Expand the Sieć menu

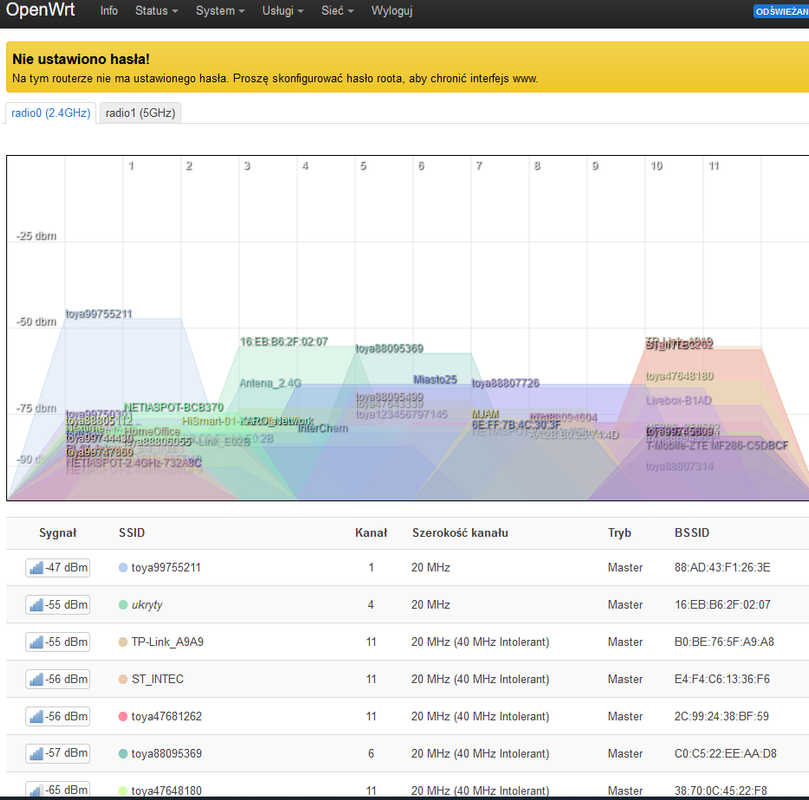tap(337, 11)
